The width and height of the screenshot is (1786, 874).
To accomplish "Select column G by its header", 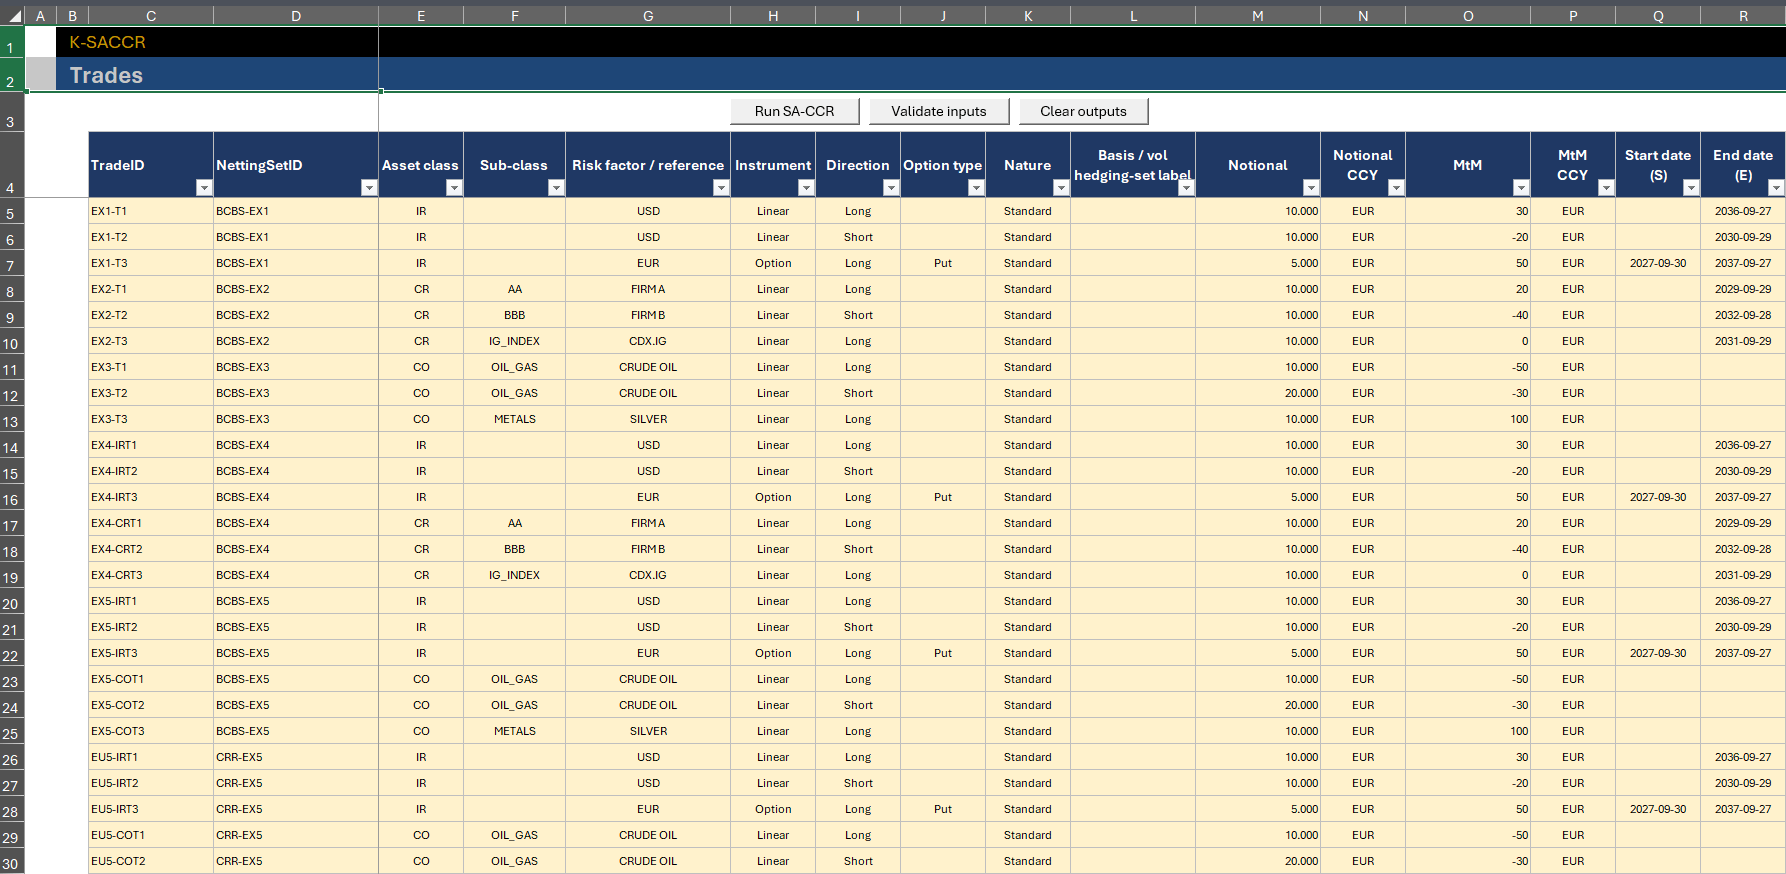I will pyautogui.click(x=648, y=16).
